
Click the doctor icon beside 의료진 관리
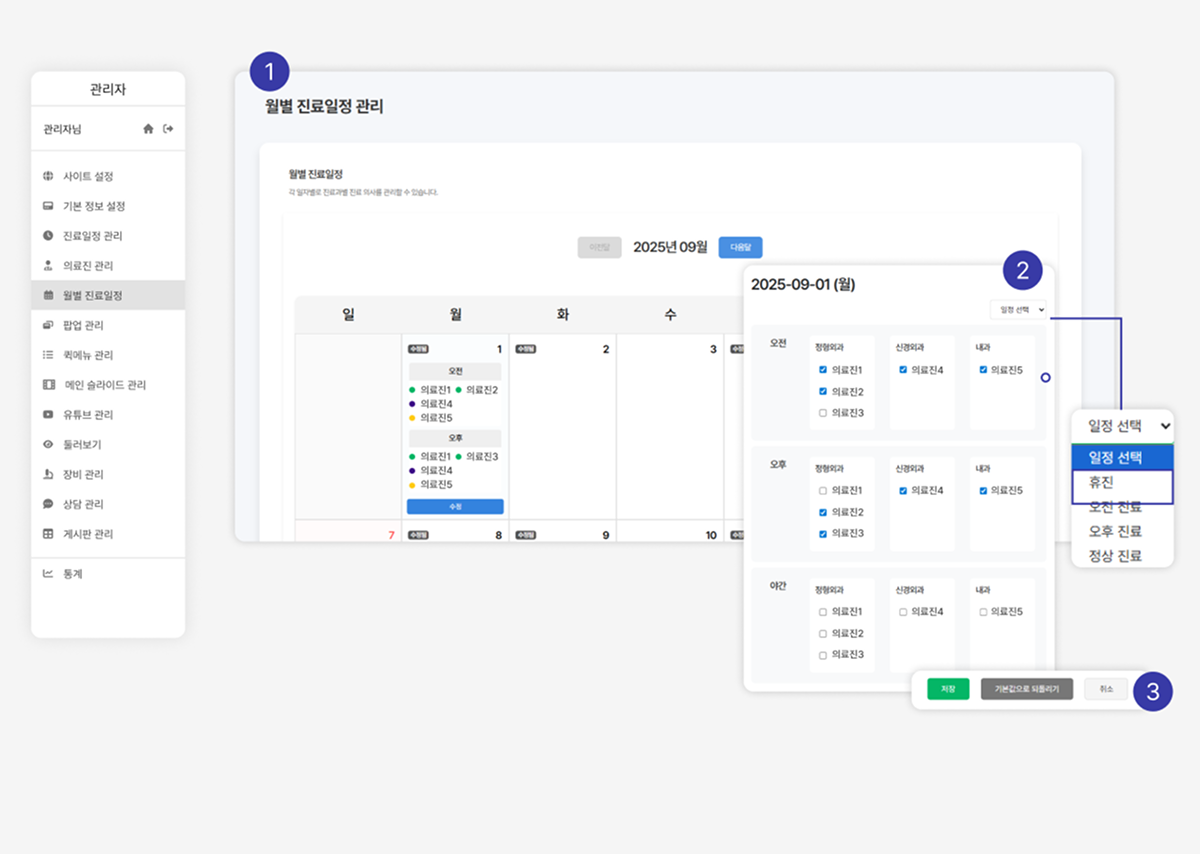pyautogui.click(x=48, y=266)
